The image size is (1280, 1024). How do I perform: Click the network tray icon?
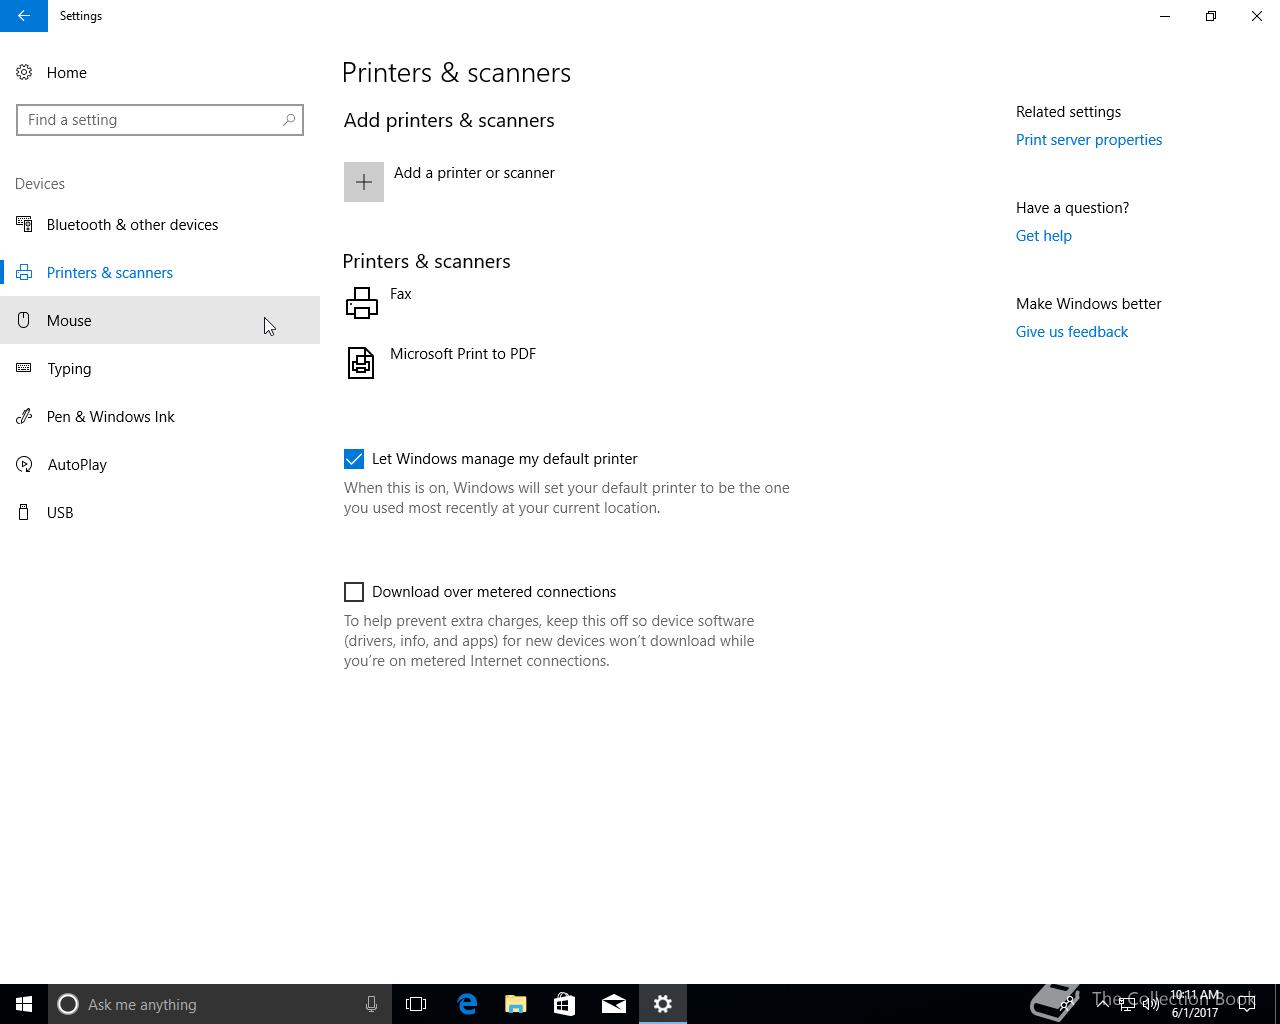[1127, 1004]
